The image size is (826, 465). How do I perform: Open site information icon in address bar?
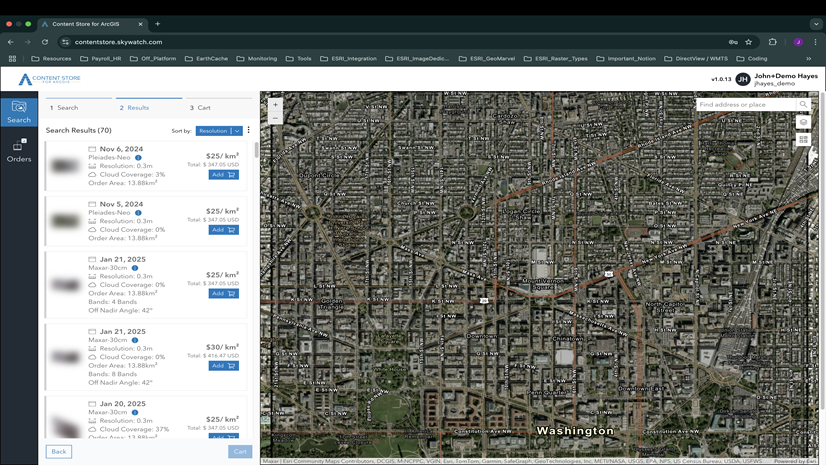65,42
